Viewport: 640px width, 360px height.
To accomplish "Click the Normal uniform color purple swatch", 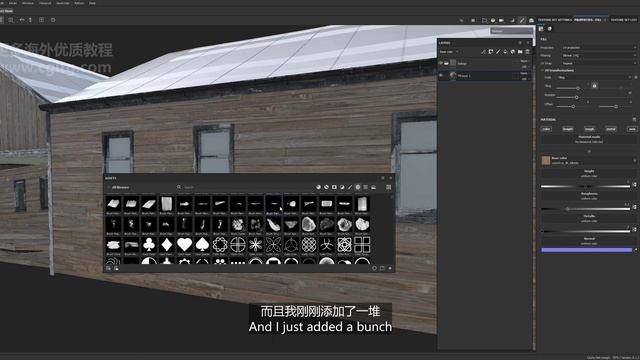I will [587, 250].
